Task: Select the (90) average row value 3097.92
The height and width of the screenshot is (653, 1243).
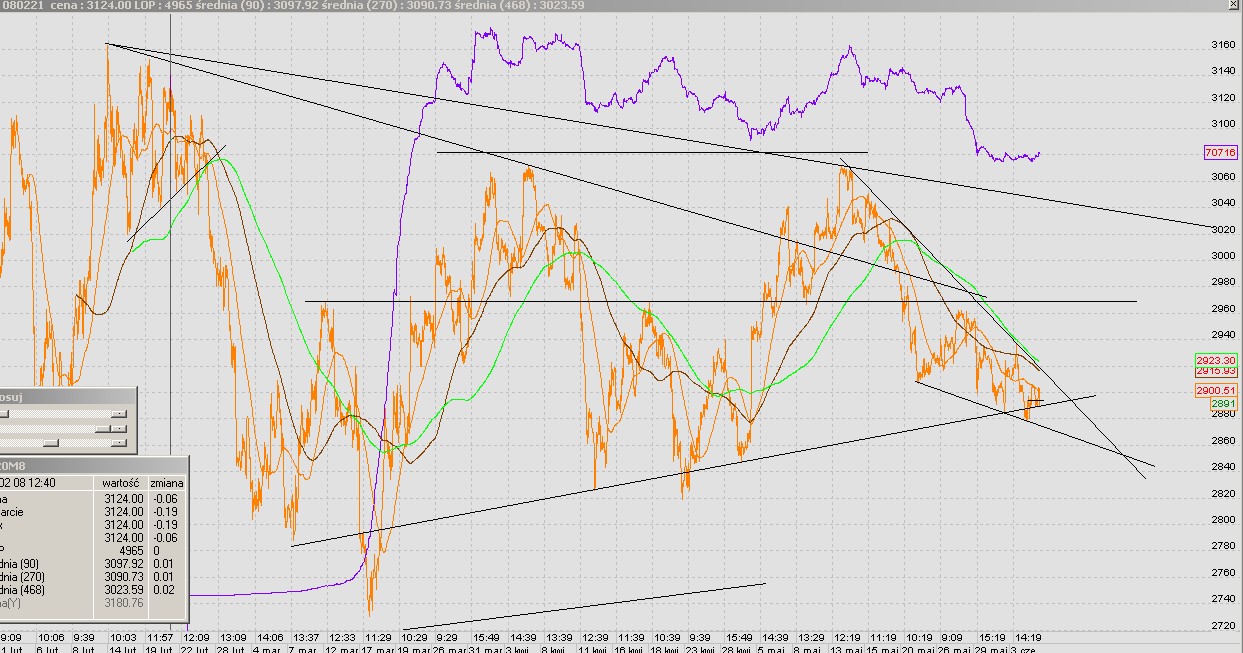Action: (124, 563)
